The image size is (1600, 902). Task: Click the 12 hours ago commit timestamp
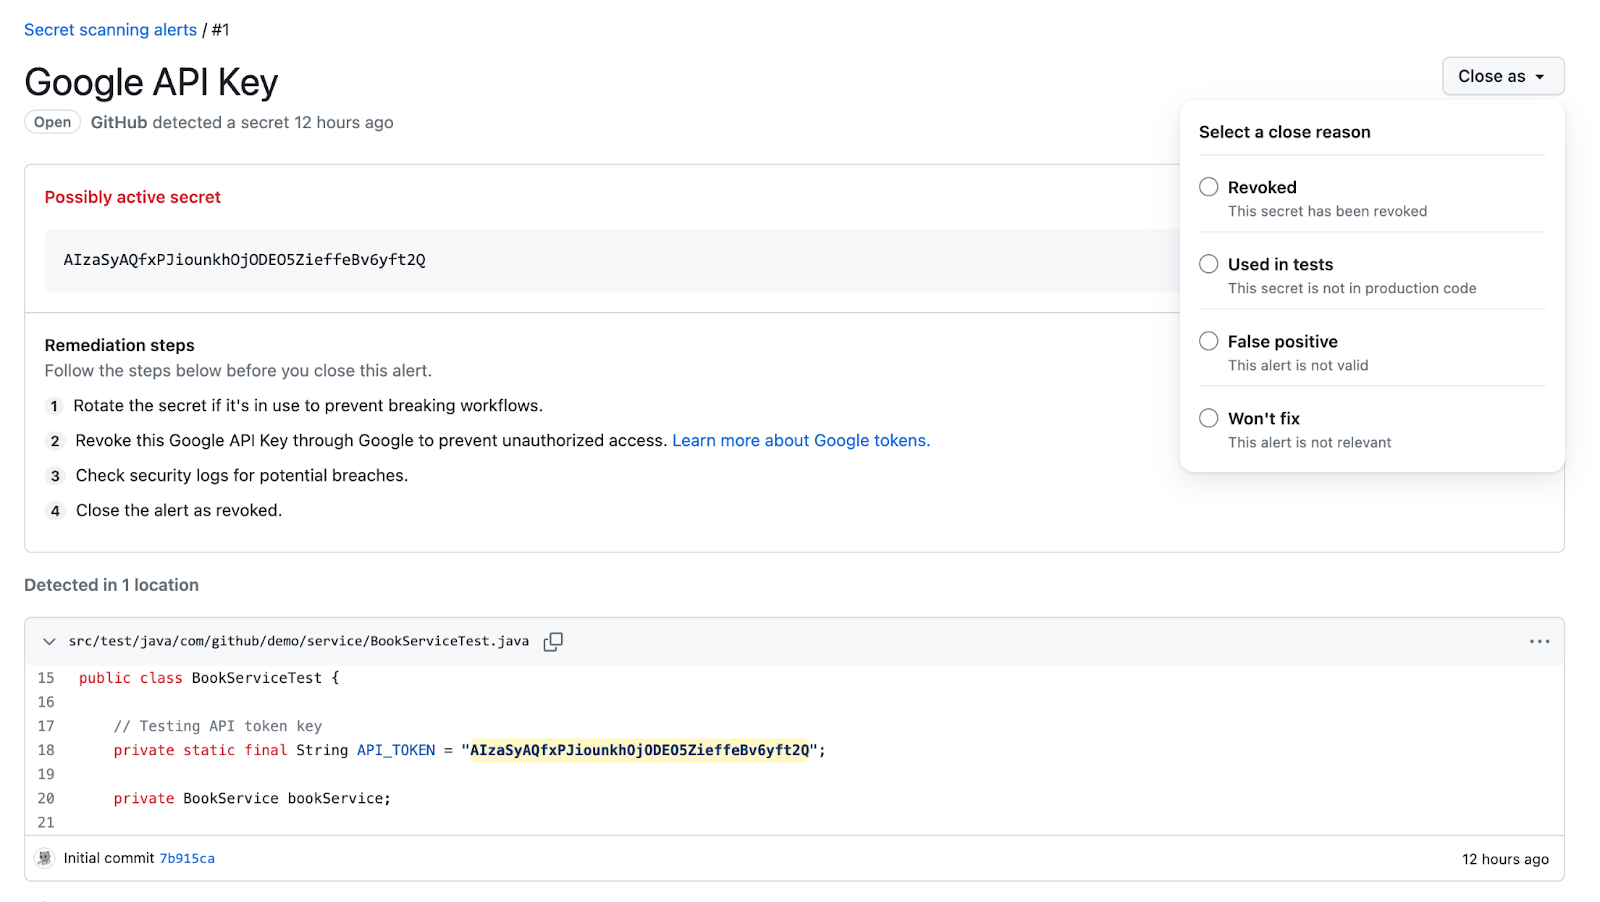tap(1504, 859)
